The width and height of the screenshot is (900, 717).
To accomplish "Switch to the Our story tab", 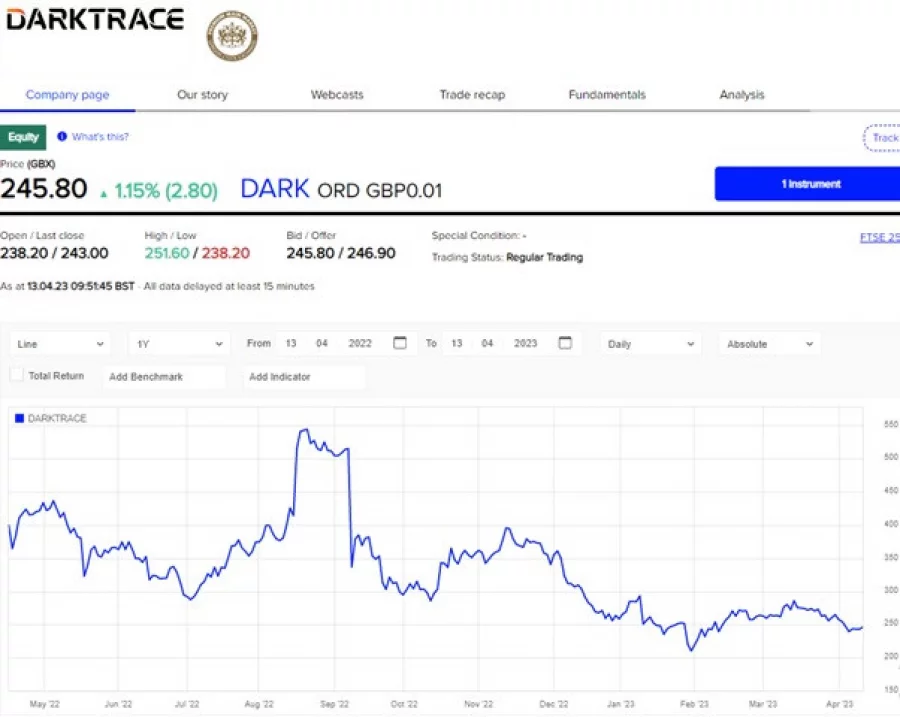I will click(x=202, y=95).
